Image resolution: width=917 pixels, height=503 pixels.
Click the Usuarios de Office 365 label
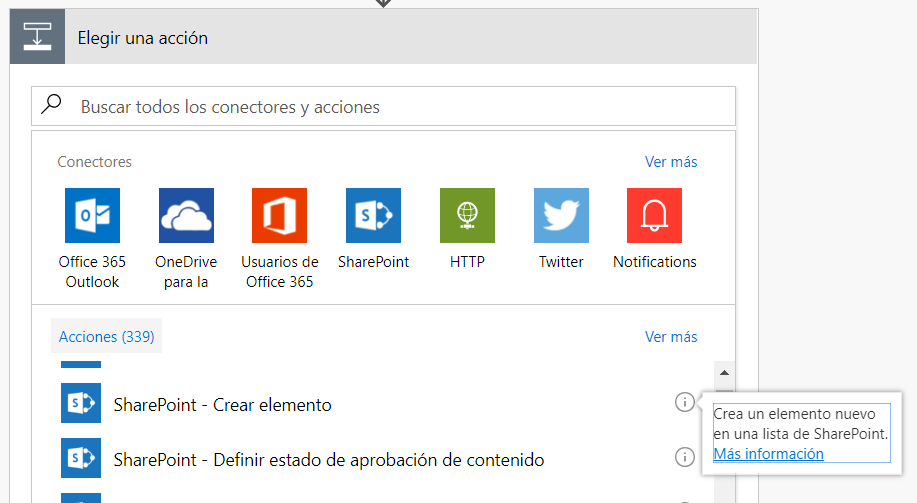click(x=280, y=272)
